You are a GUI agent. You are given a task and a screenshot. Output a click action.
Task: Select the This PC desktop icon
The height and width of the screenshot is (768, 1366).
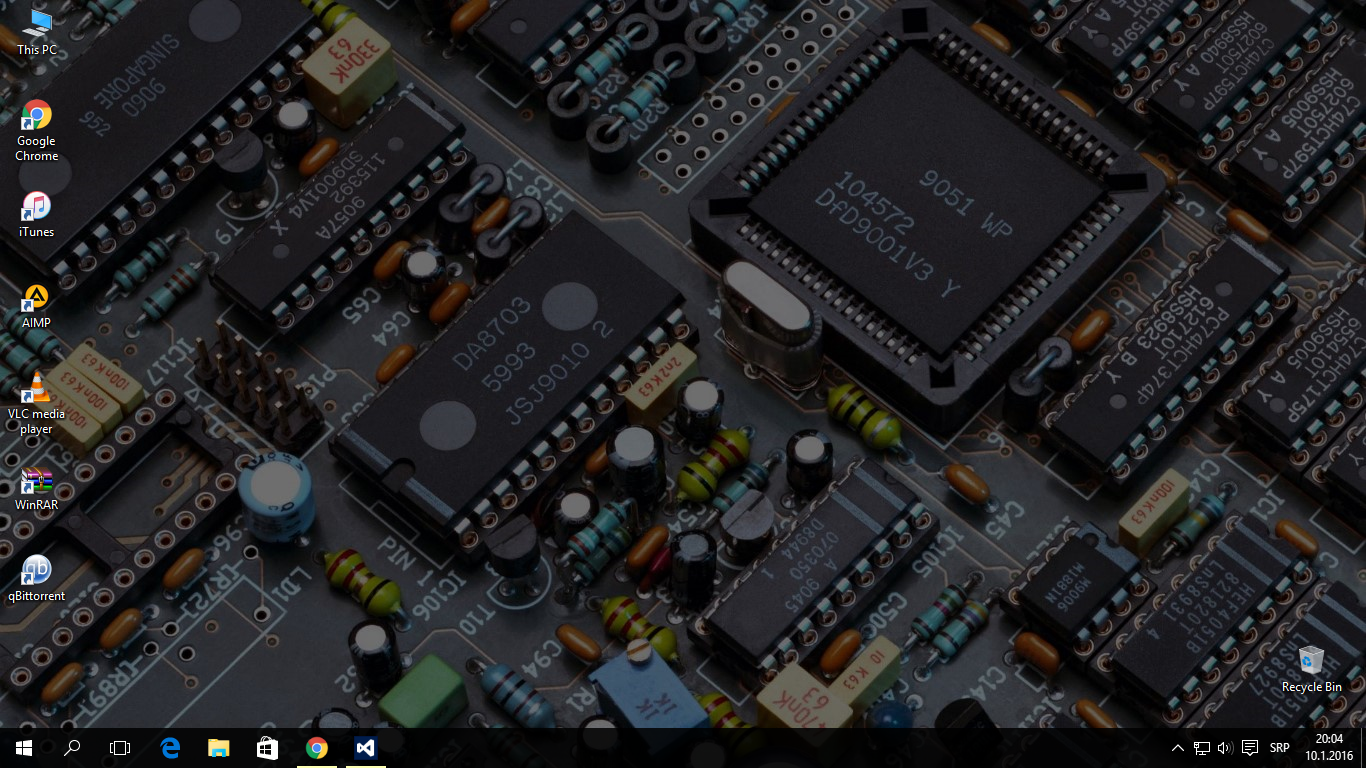tap(37, 32)
